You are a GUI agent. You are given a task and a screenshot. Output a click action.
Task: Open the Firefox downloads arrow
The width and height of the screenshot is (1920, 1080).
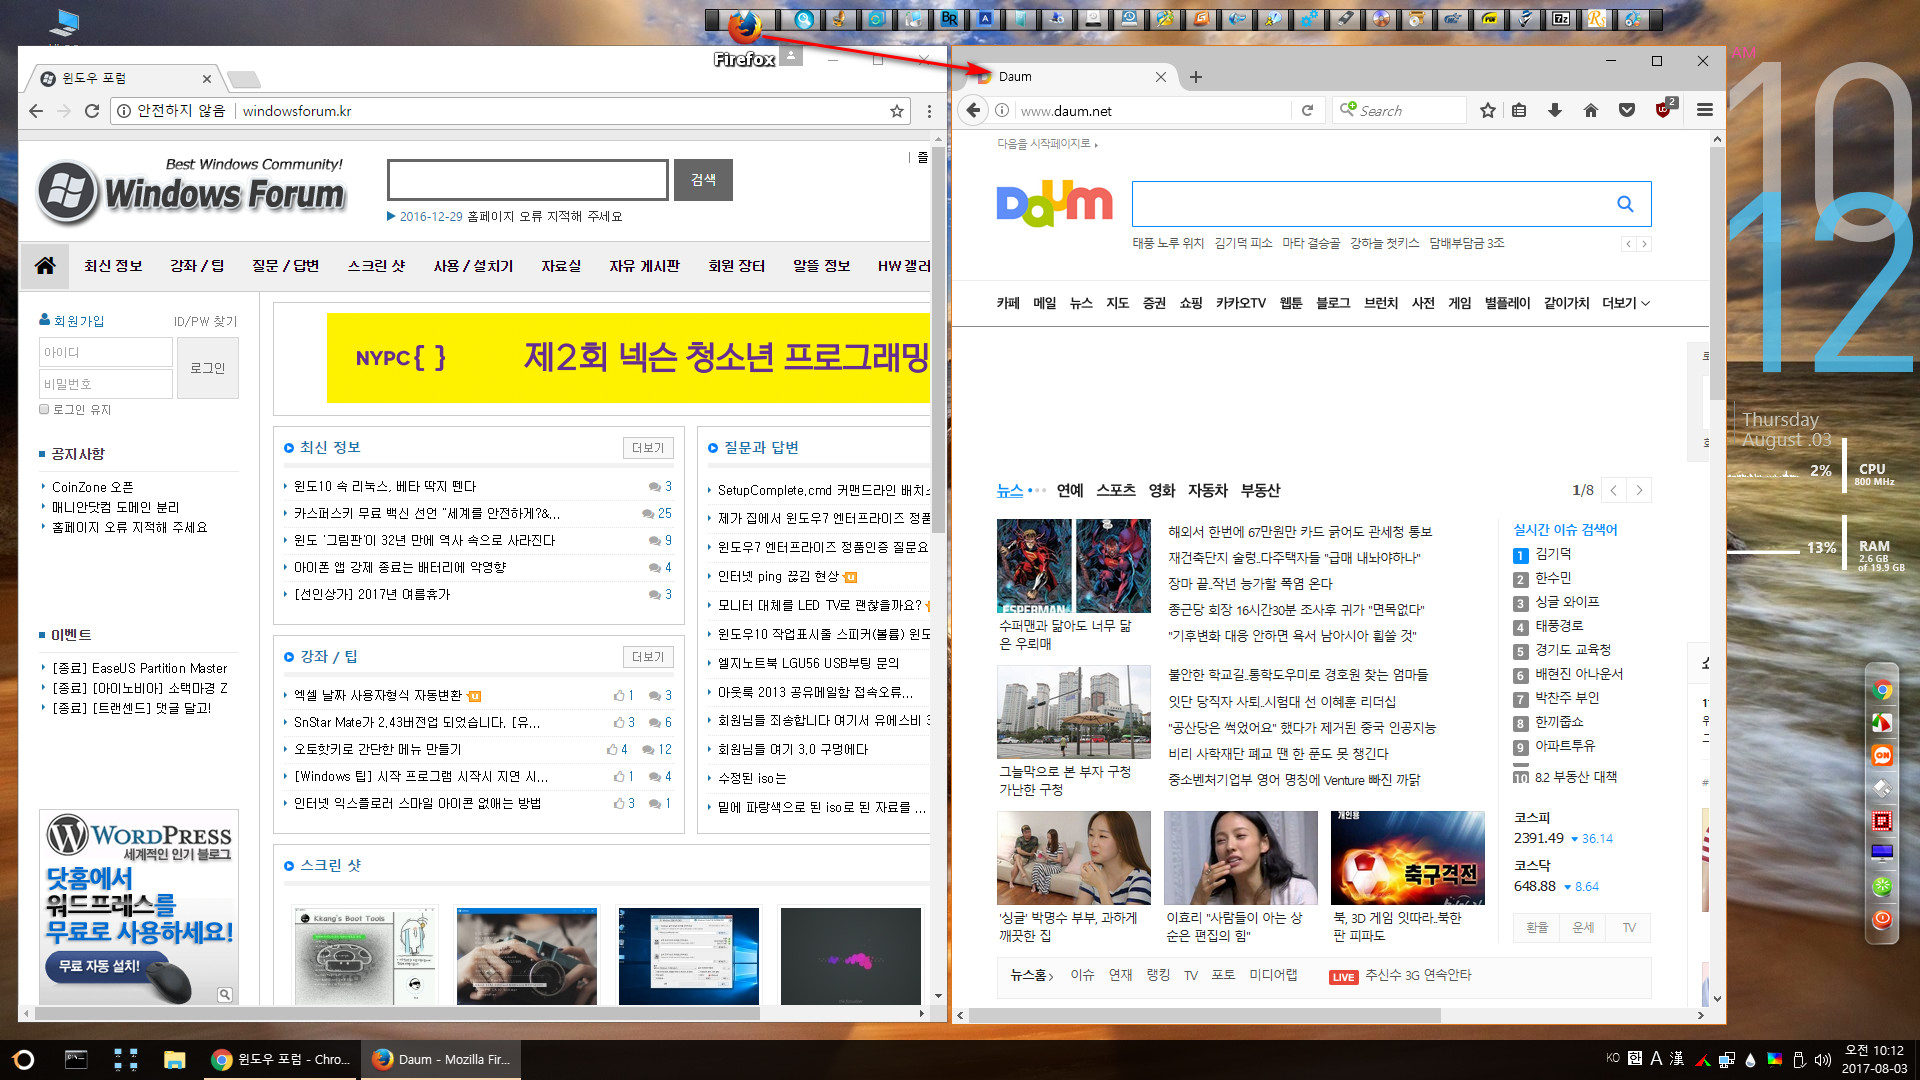point(1555,111)
